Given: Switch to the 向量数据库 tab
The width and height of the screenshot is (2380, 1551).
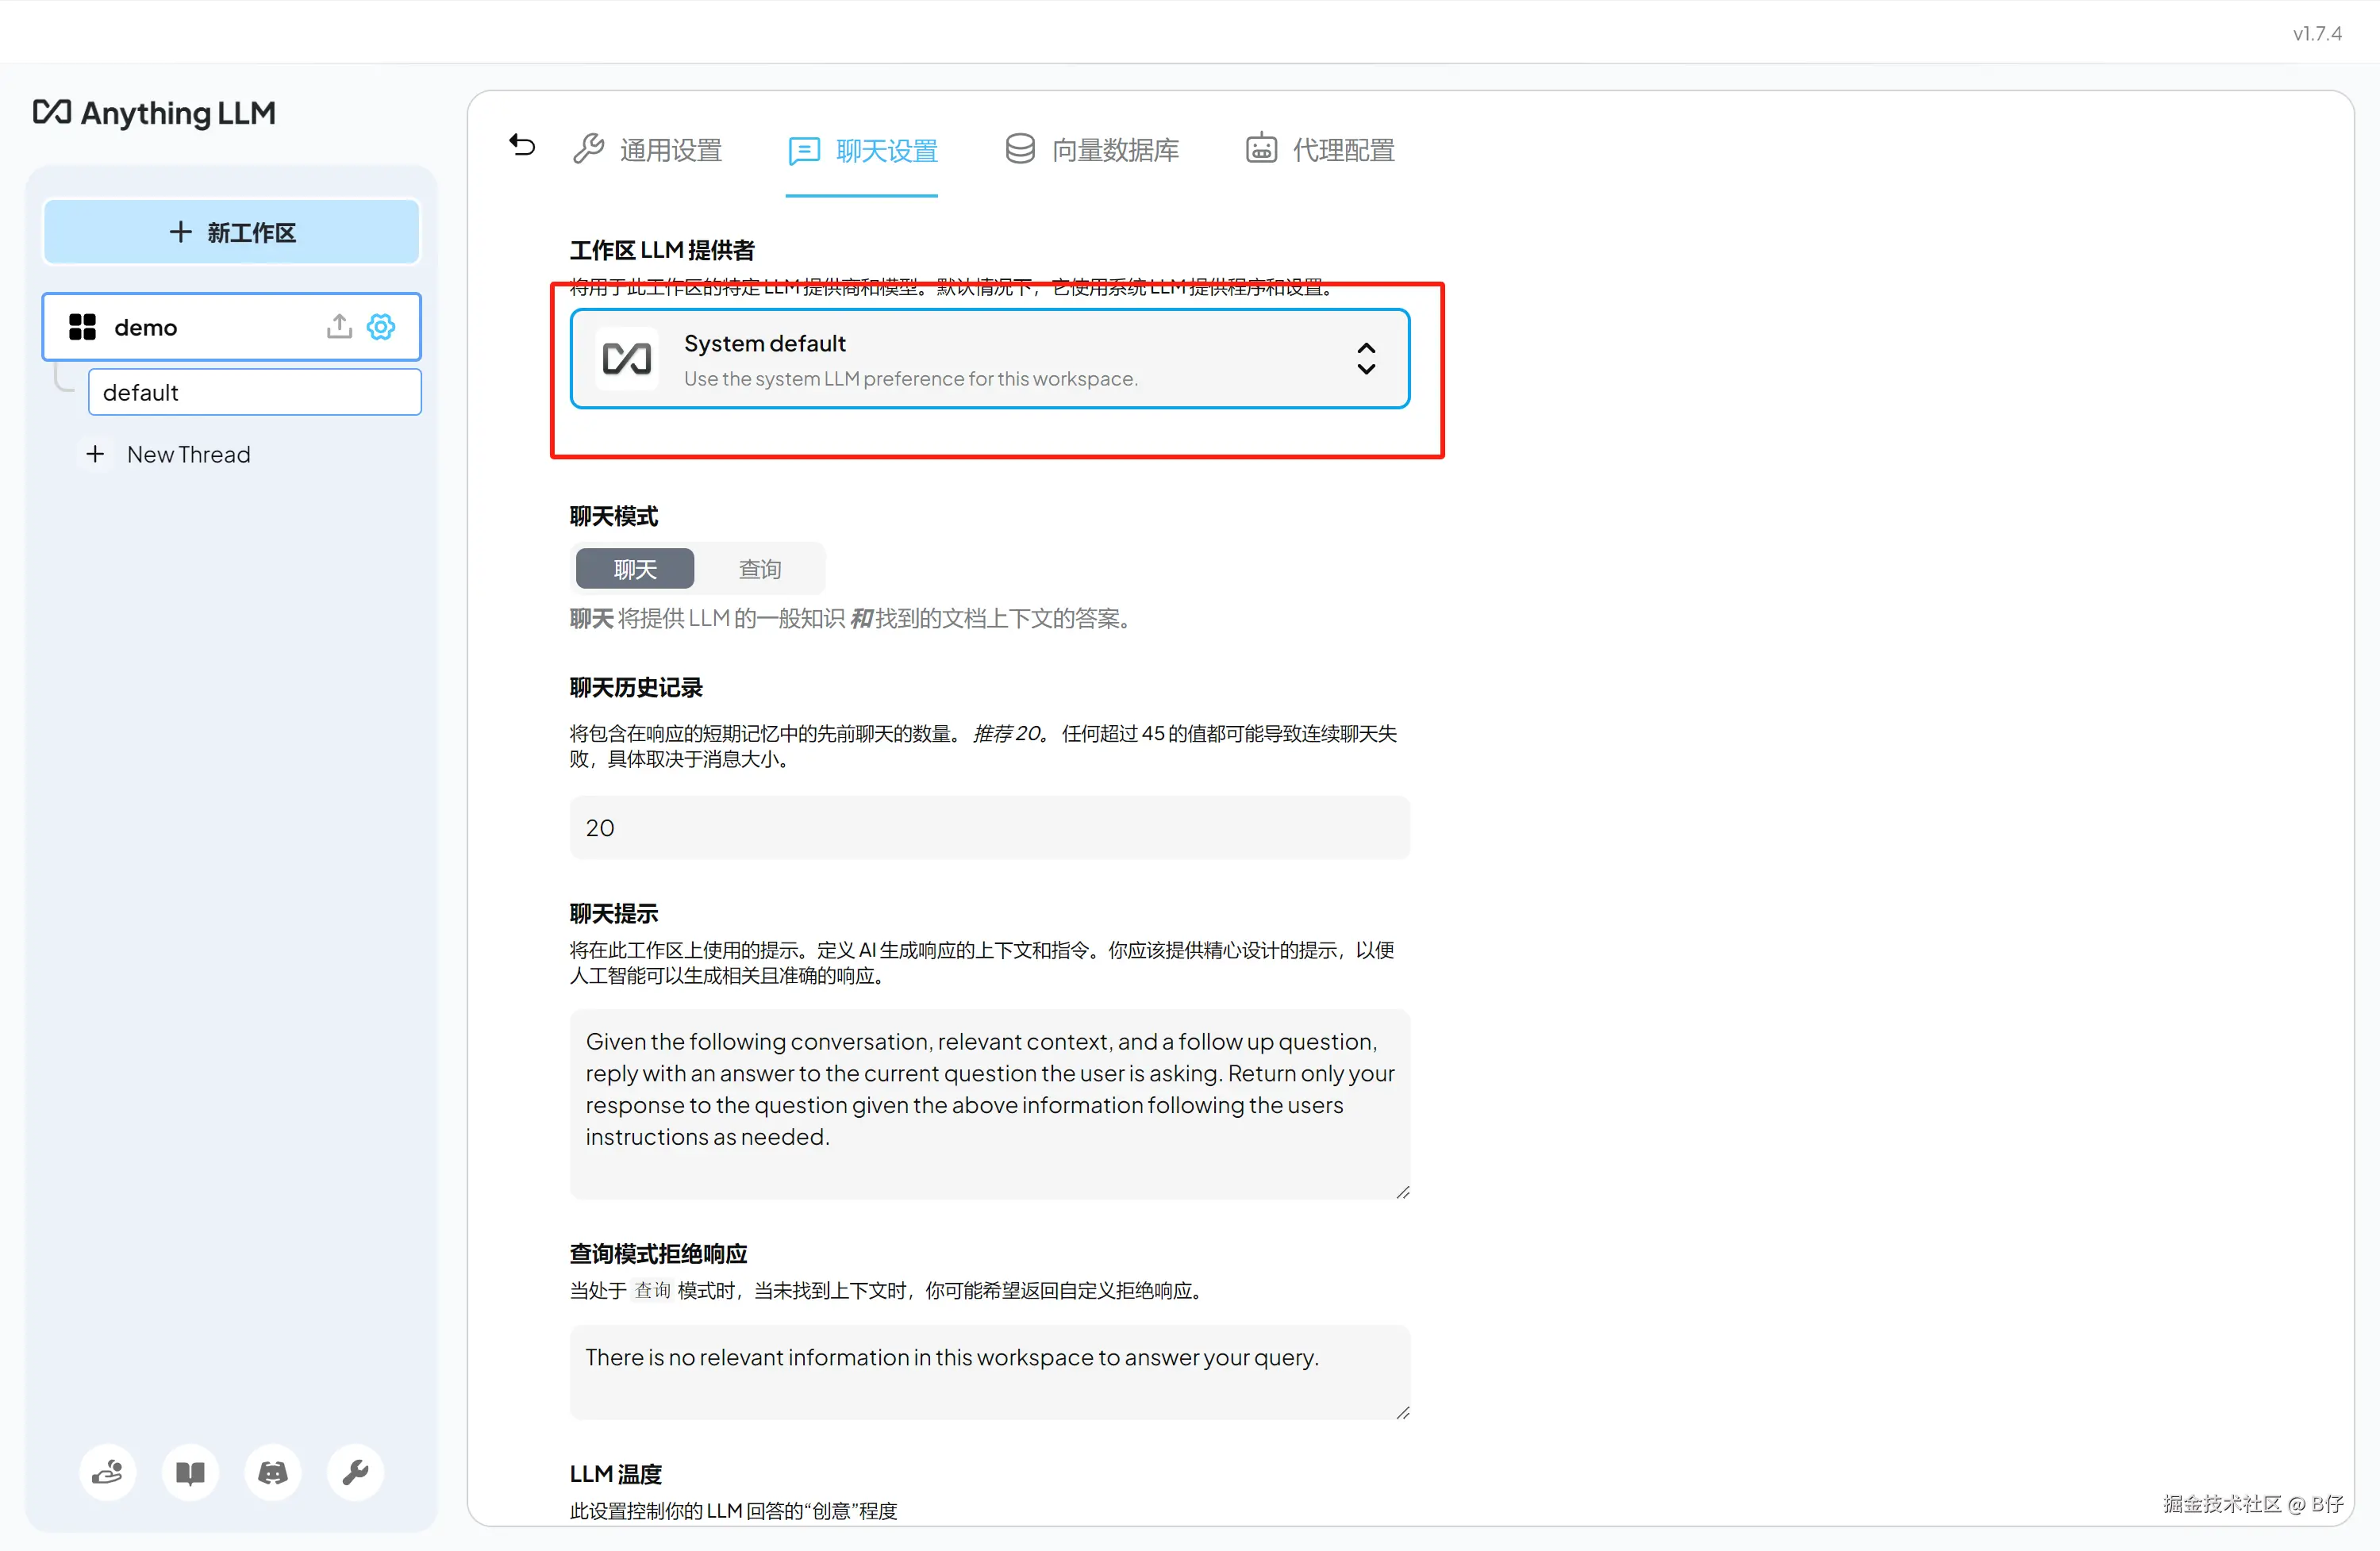Looking at the screenshot, I should coord(1092,150).
